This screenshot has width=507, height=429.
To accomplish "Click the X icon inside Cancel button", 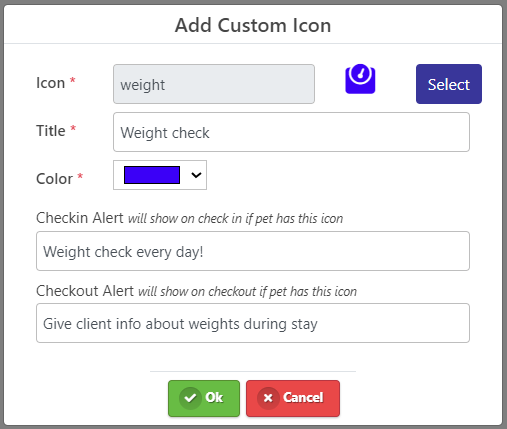I will pos(268,398).
